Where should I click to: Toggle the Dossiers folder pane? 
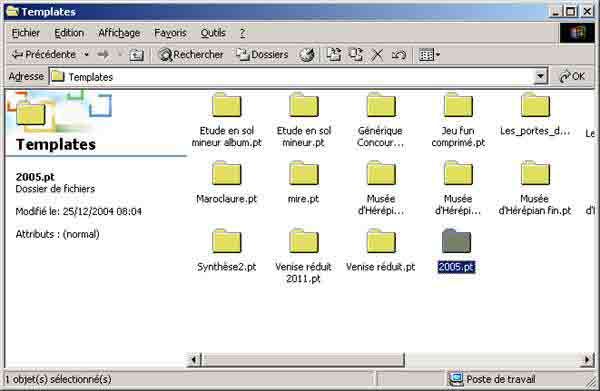tap(262, 55)
